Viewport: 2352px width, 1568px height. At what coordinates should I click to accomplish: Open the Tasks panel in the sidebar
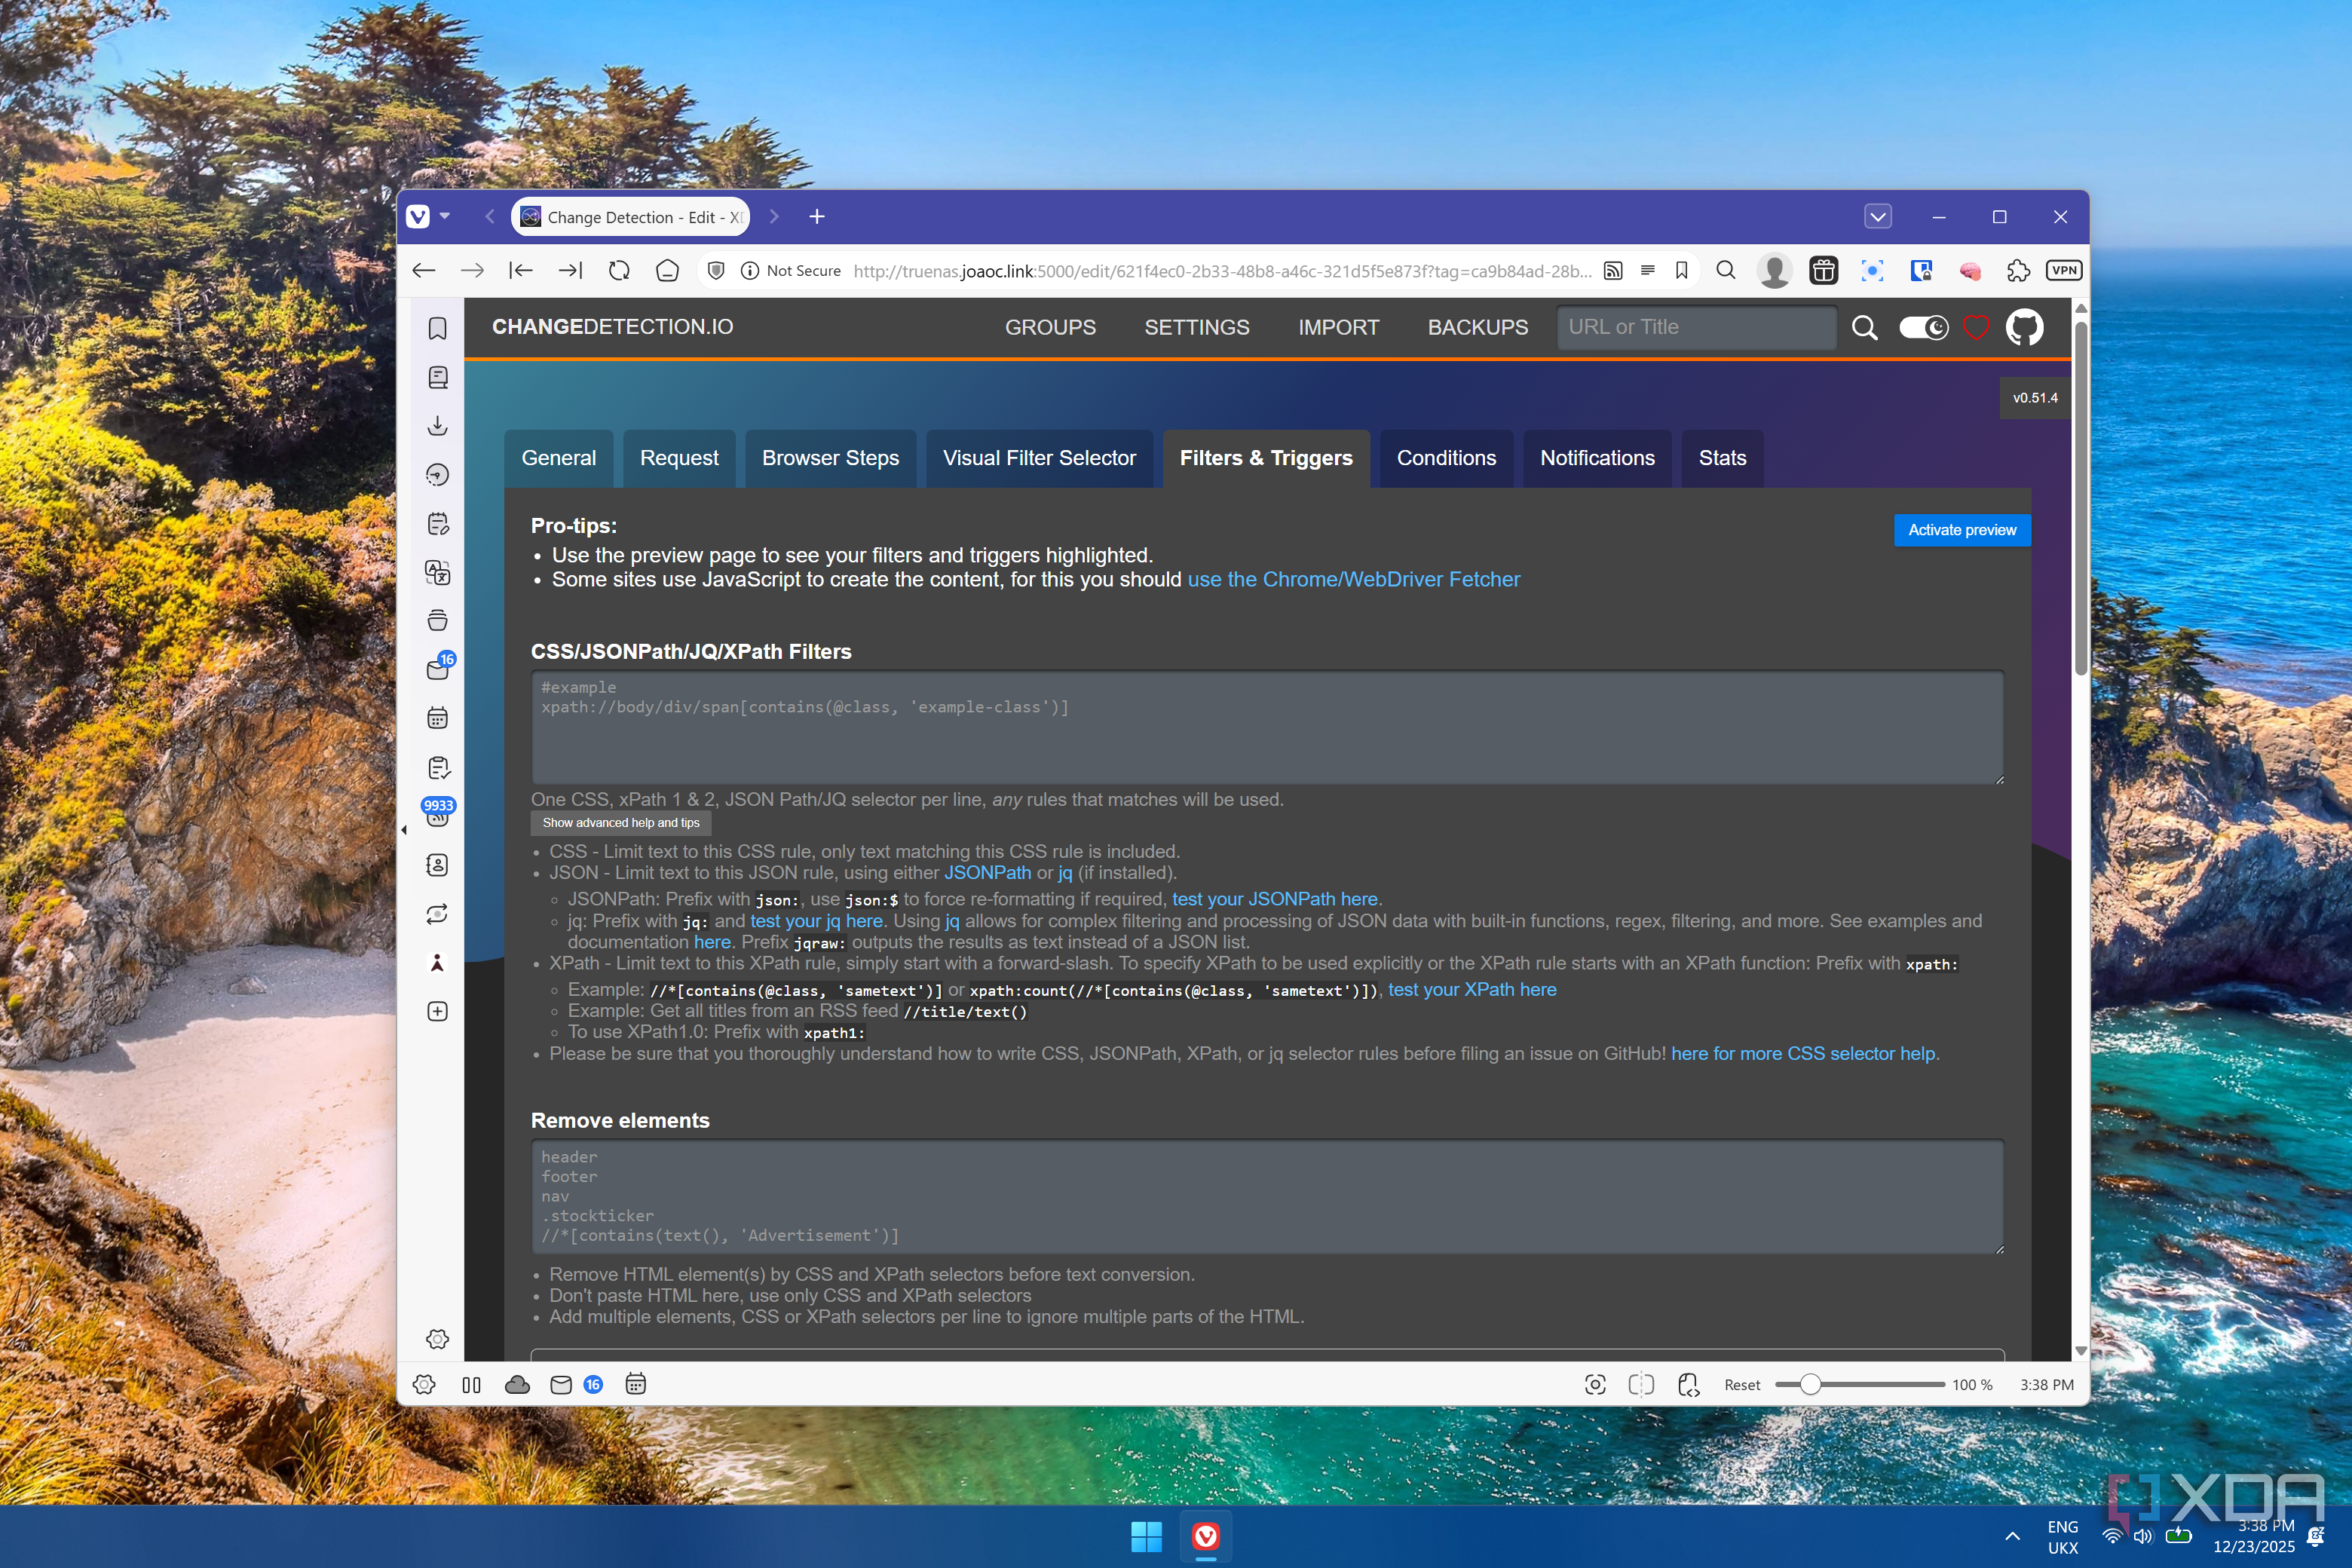pos(437,767)
